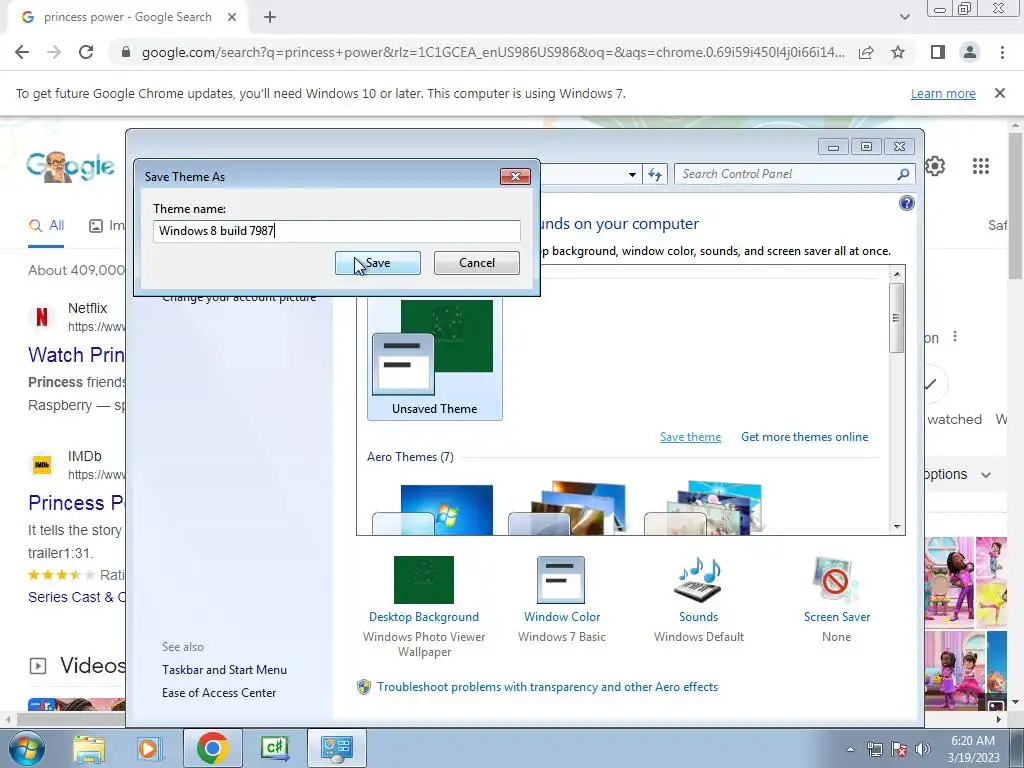The image size is (1024, 768).
Task: Click the volume speaker tray icon
Action: (923, 749)
